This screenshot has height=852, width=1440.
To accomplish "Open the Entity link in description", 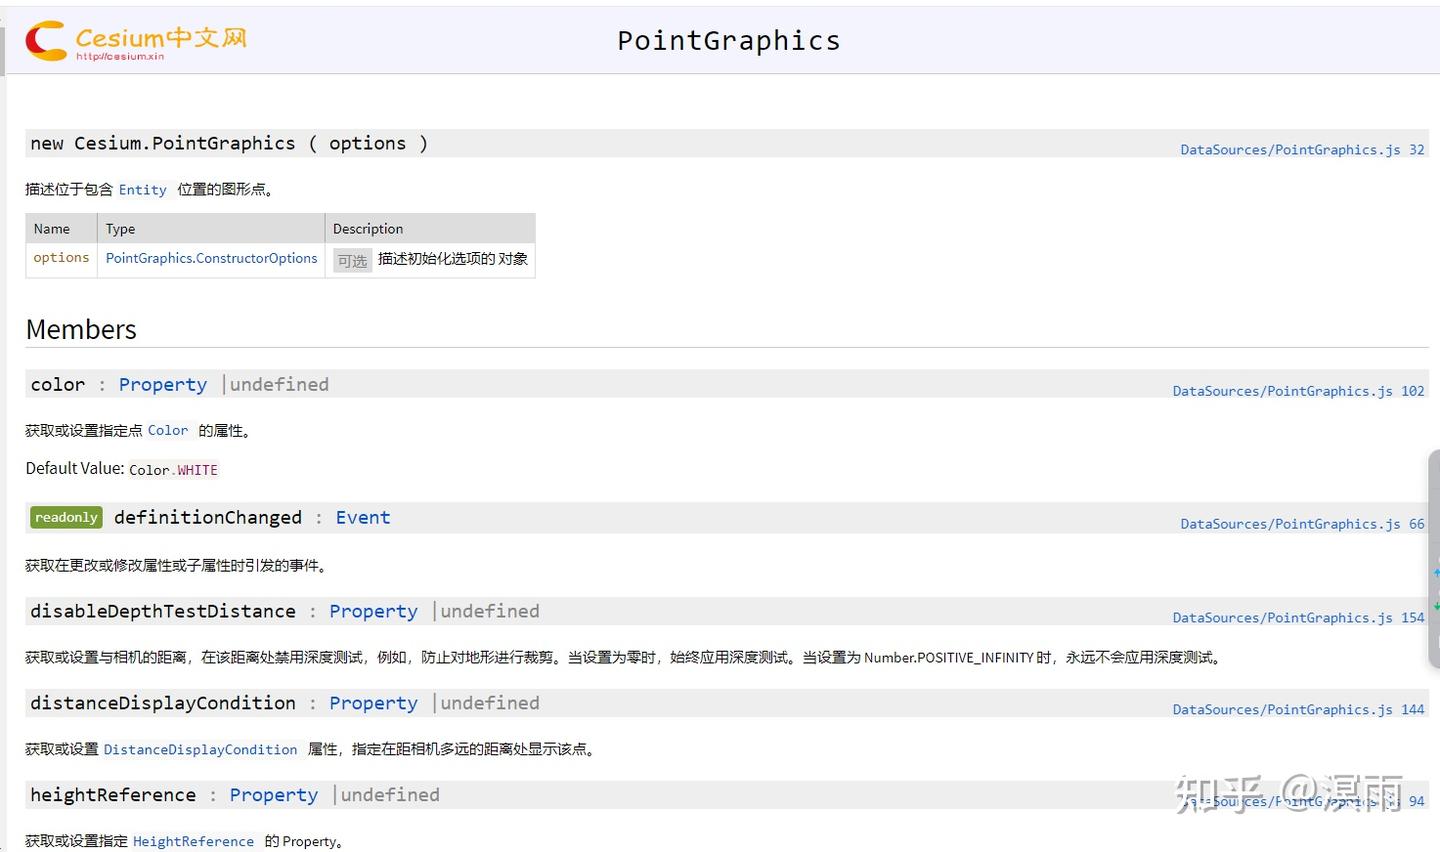I will (143, 190).
